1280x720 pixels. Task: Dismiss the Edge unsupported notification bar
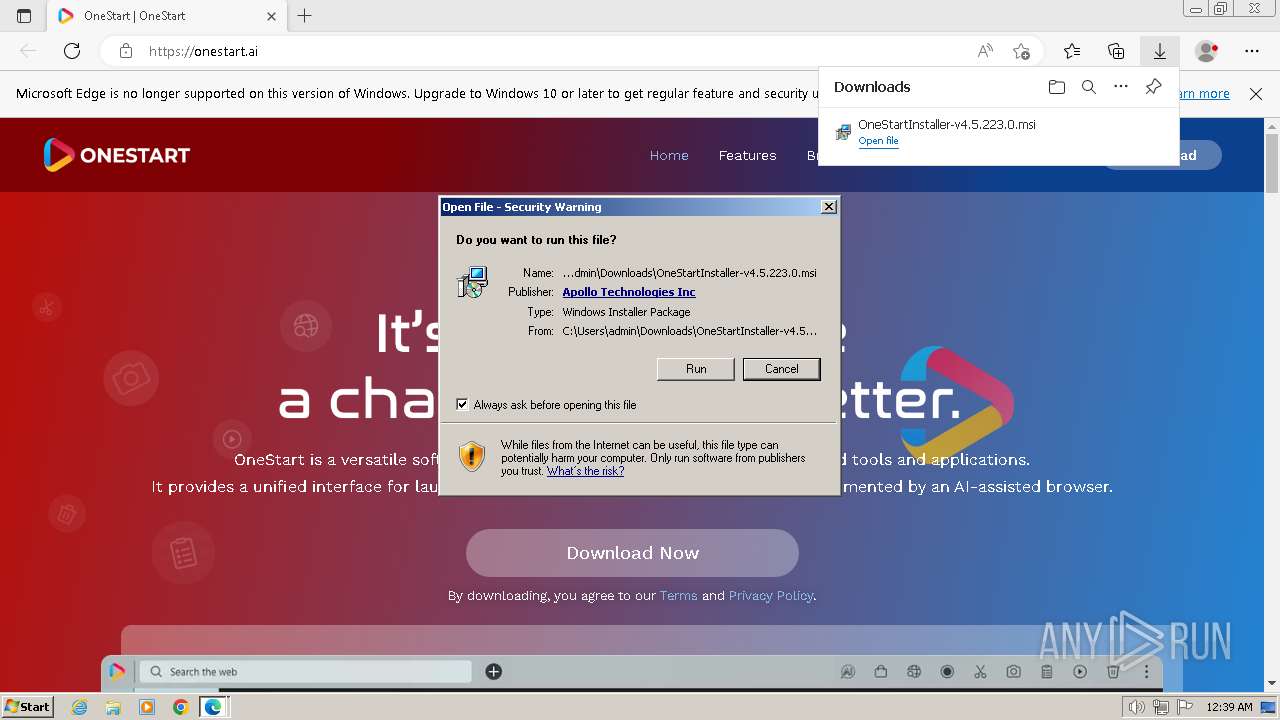pyautogui.click(x=1256, y=94)
